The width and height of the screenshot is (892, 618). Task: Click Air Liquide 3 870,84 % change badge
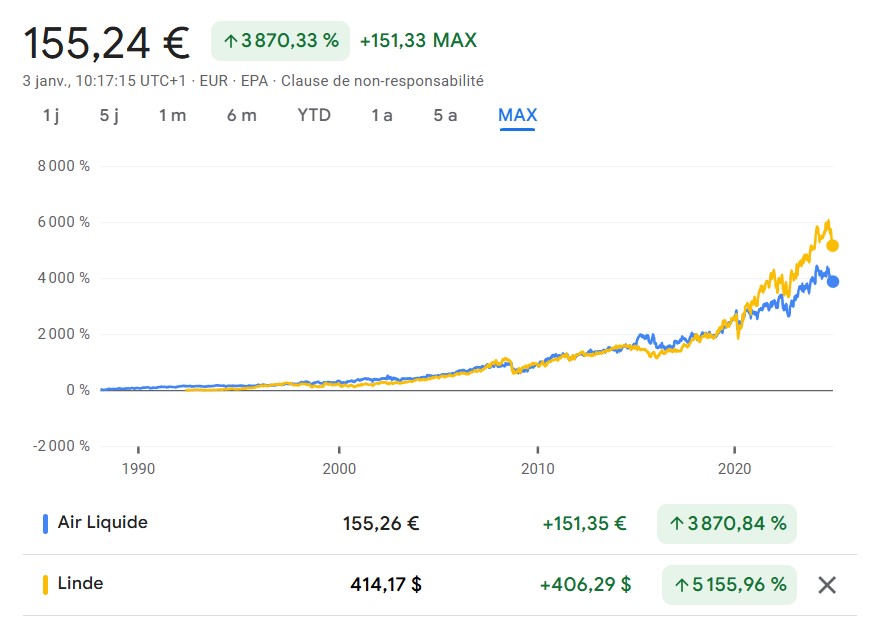point(727,523)
